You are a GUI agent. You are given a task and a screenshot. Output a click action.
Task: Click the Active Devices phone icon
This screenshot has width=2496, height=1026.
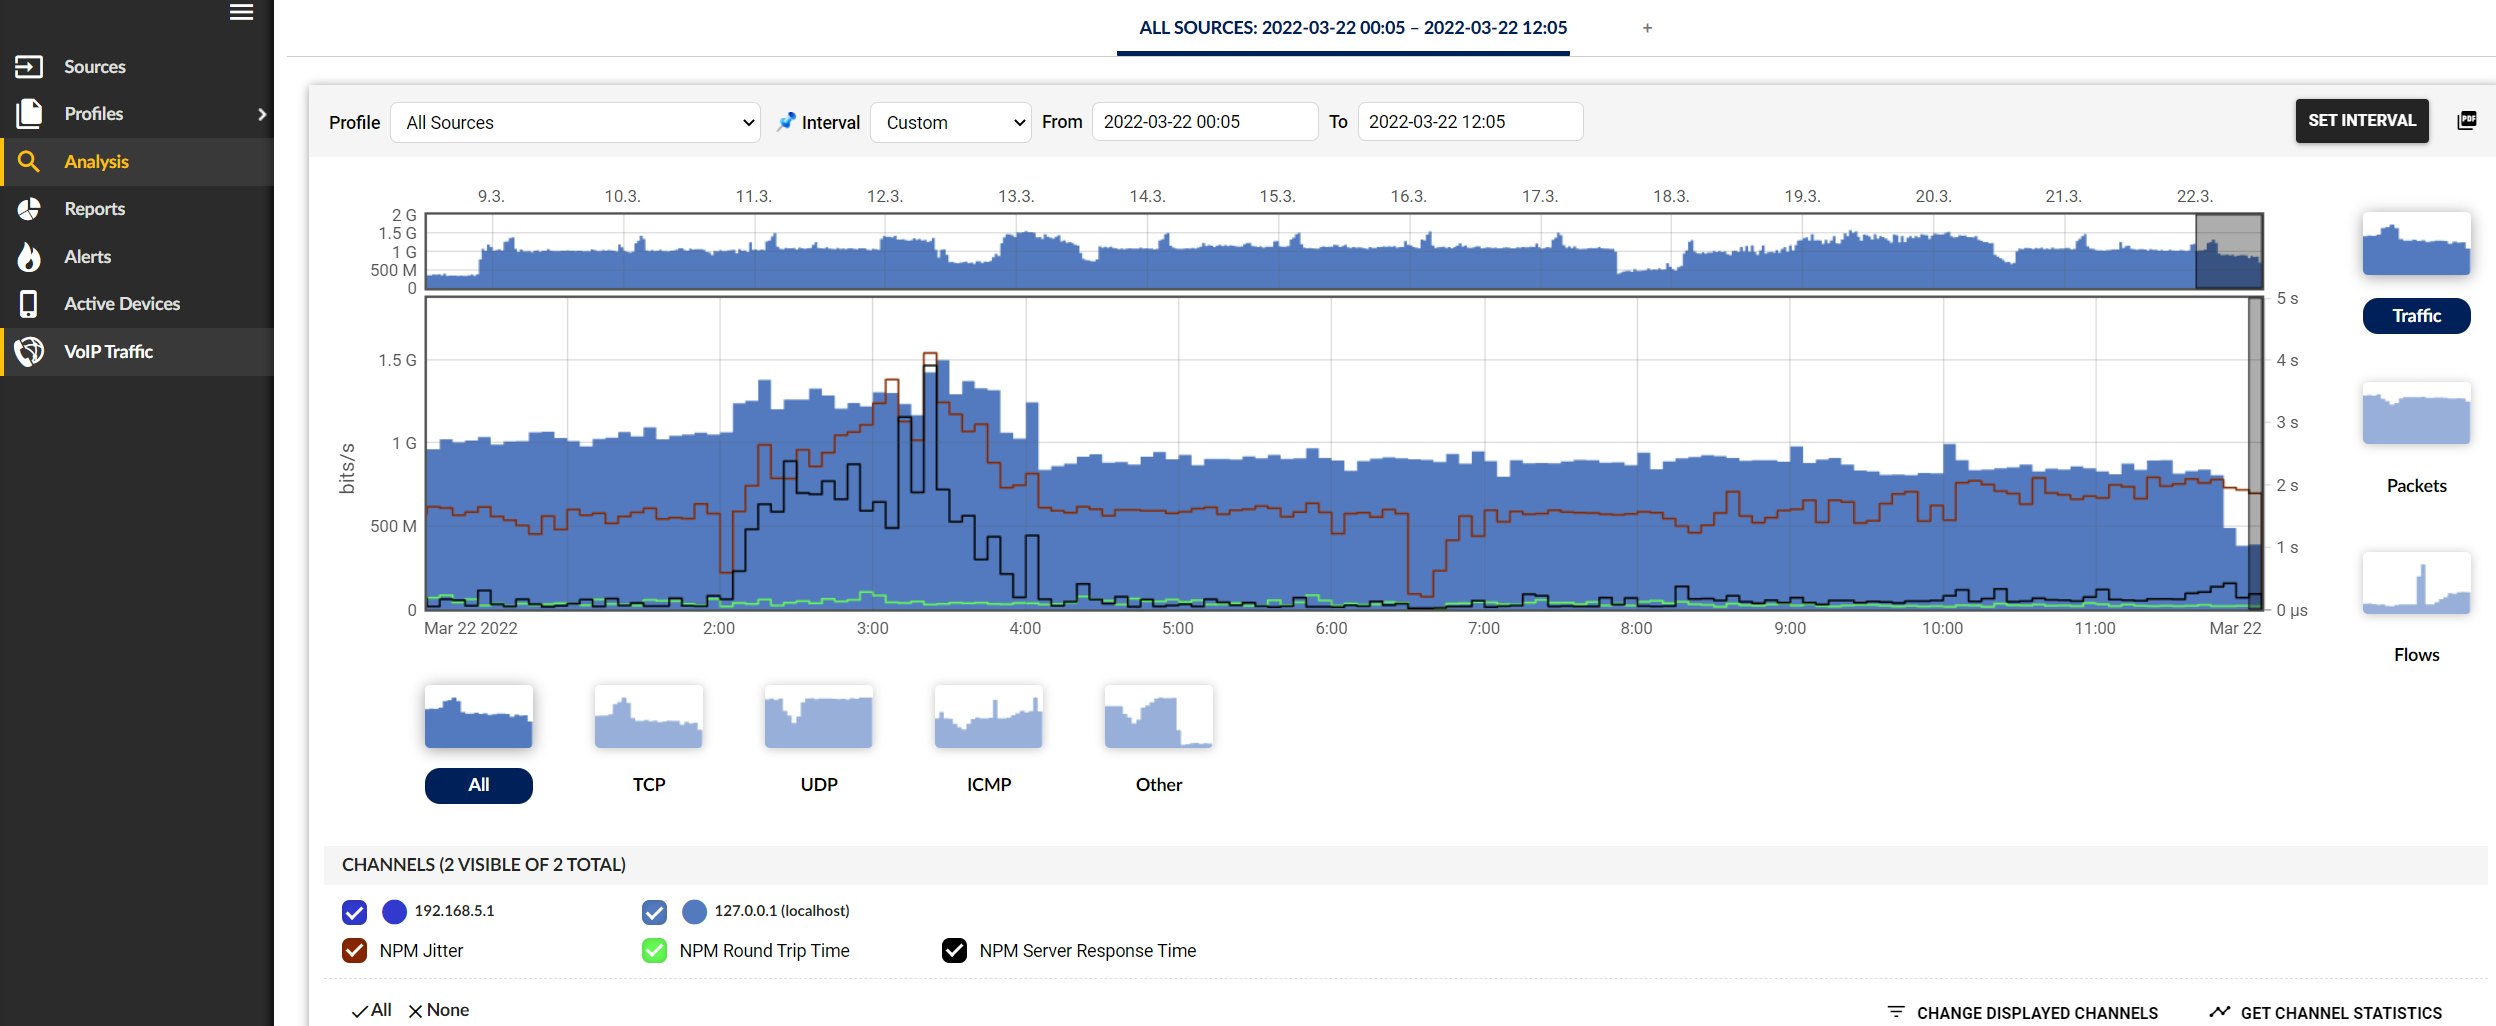(x=29, y=304)
